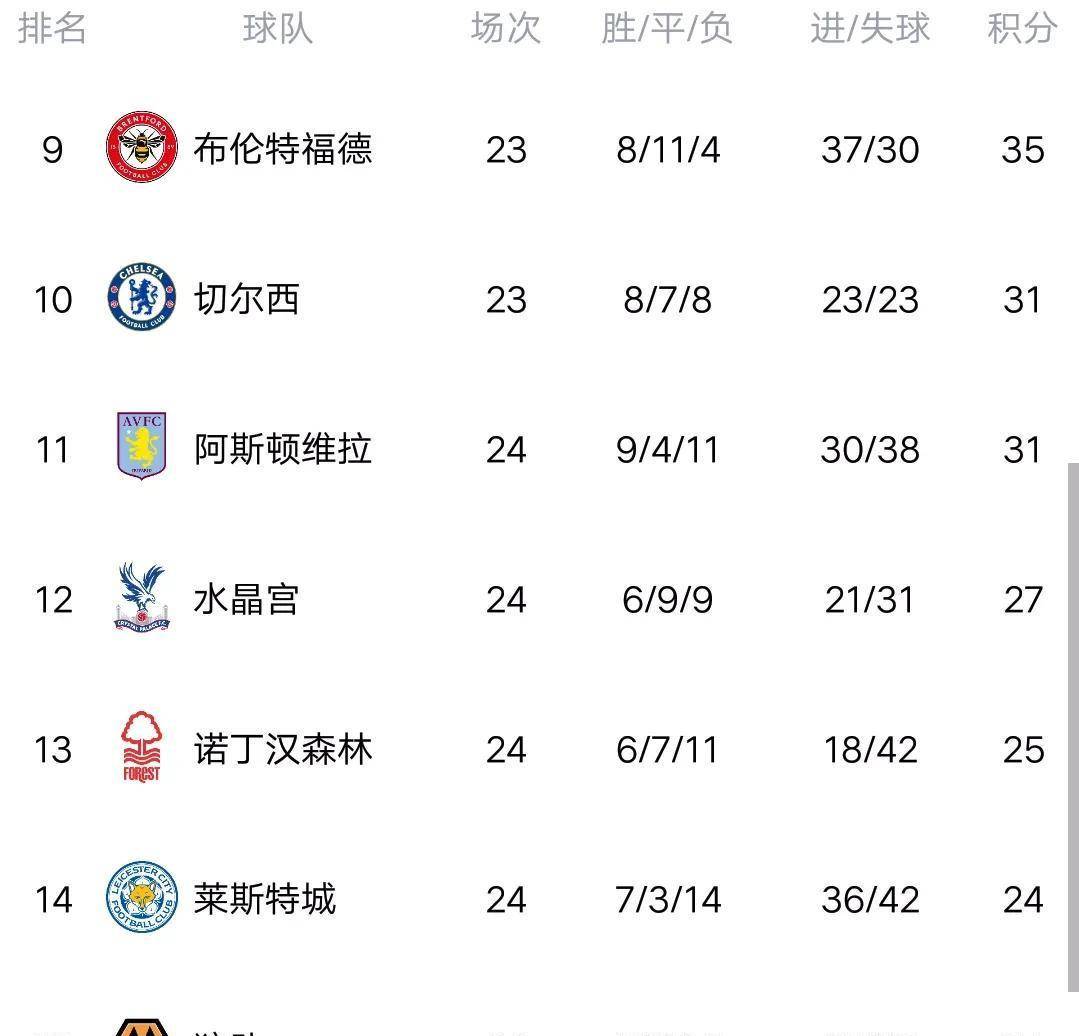Open team name 莱斯特城
The image size is (1079, 1036).
(x=265, y=899)
